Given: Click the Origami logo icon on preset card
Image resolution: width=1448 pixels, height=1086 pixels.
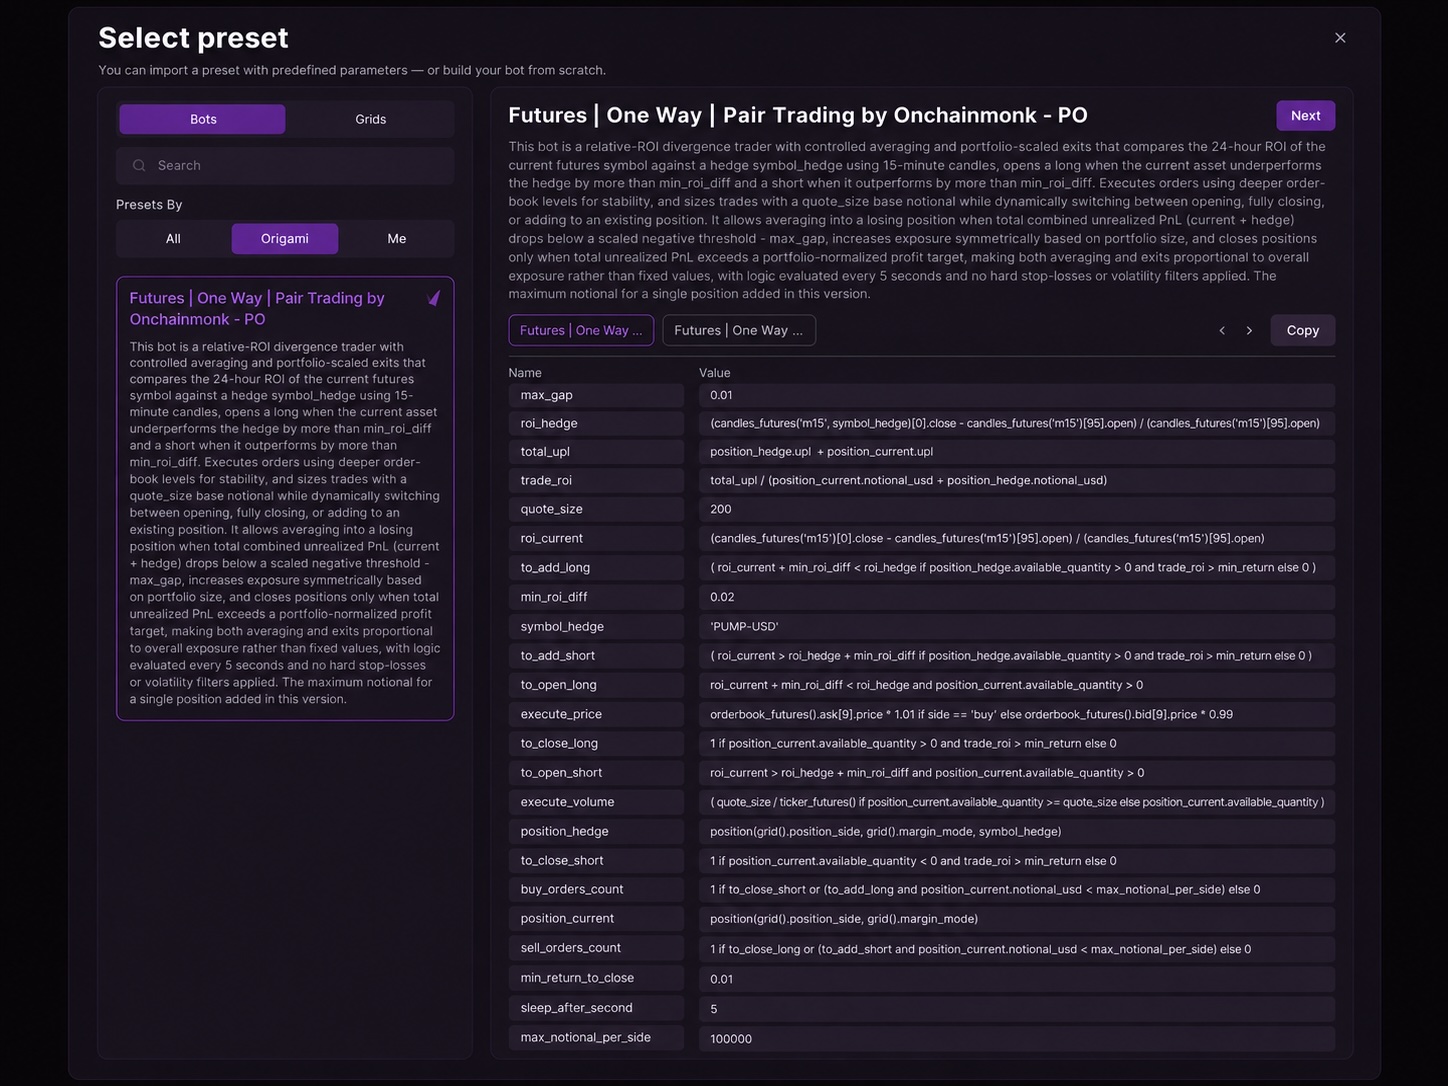Looking at the screenshot, I should pos(434,298).
